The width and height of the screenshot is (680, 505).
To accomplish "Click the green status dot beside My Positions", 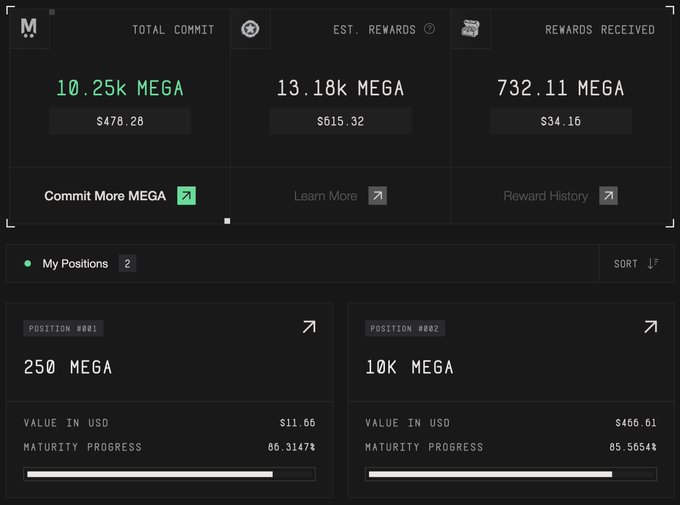I will click(x=28, y=263).
